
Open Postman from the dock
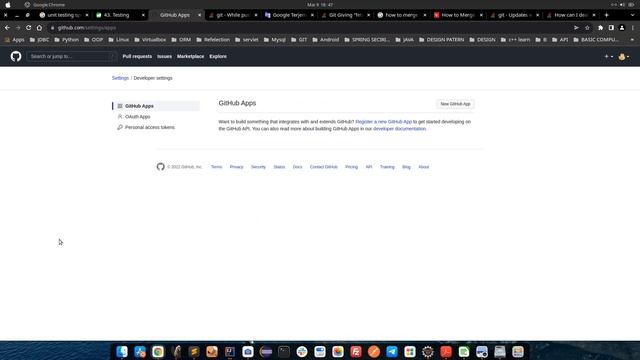(374, 351)
